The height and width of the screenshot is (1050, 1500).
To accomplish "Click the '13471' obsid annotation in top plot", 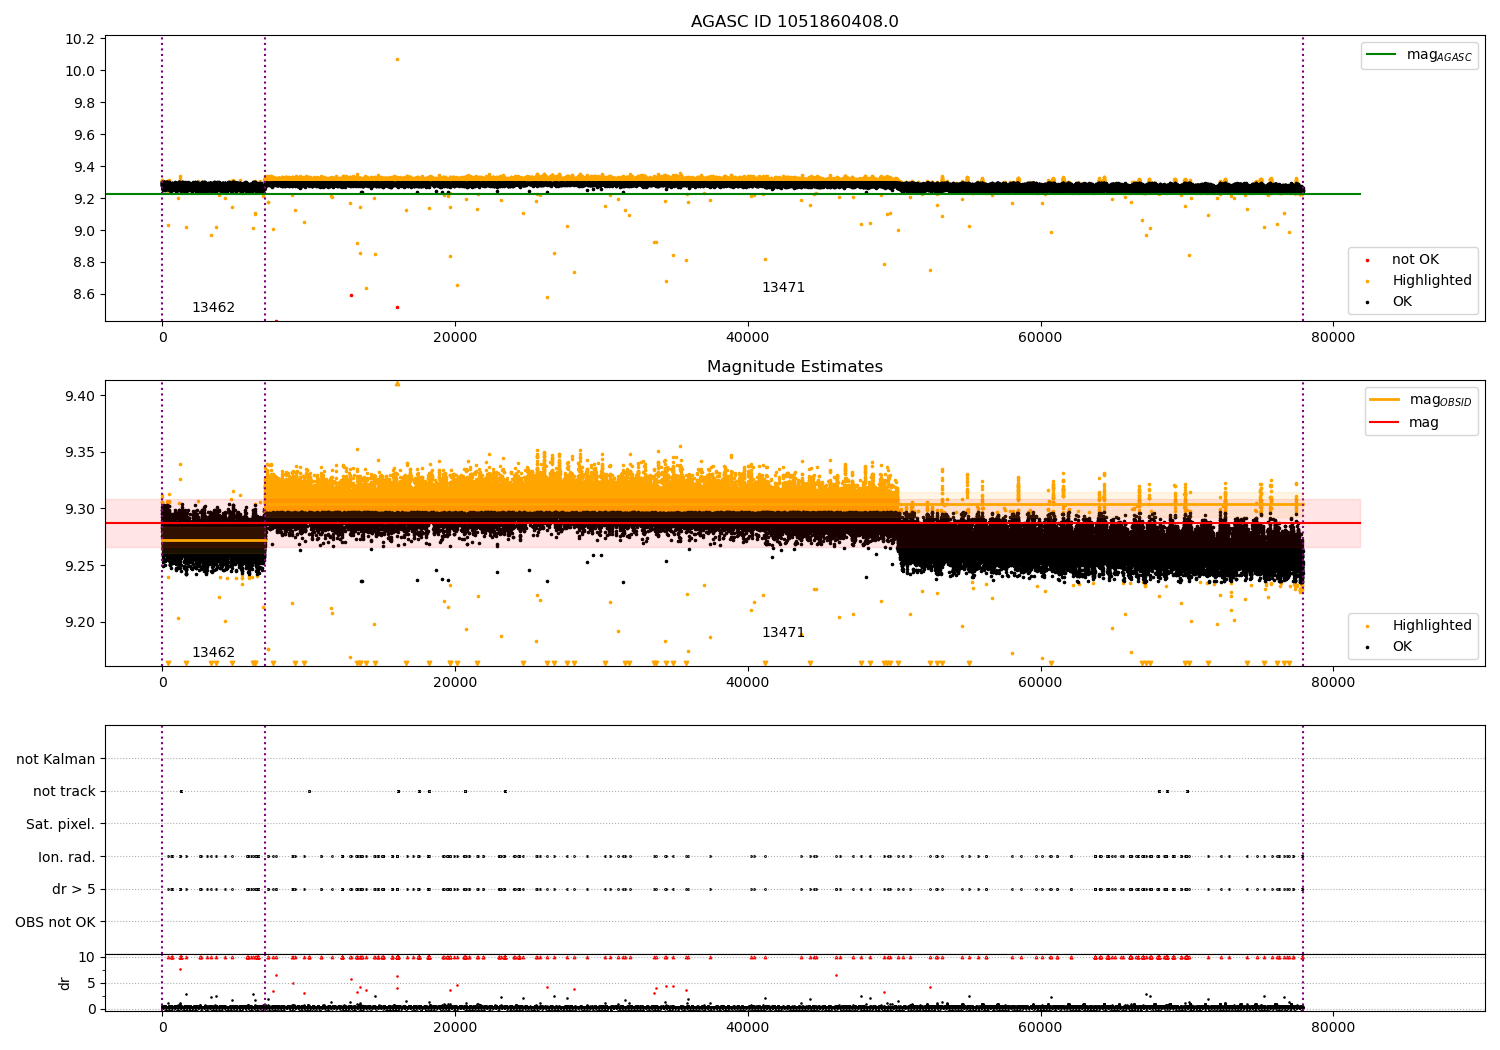I will (783, 288).
